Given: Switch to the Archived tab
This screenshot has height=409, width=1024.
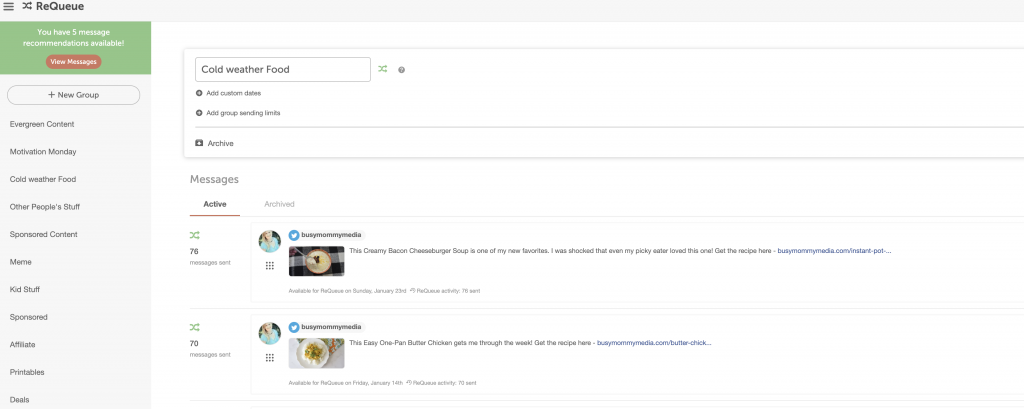Looking at the screenshot, I should (x=279, y=204).
